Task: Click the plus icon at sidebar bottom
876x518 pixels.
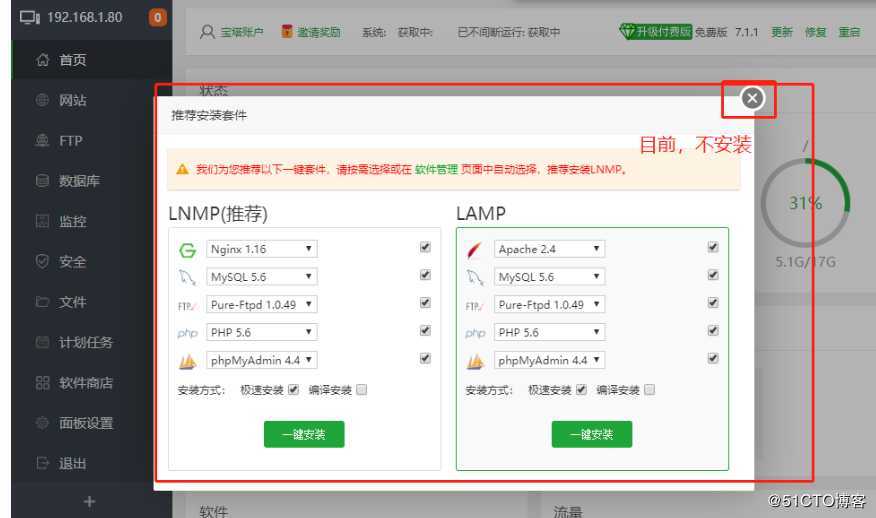Action: 89,502
